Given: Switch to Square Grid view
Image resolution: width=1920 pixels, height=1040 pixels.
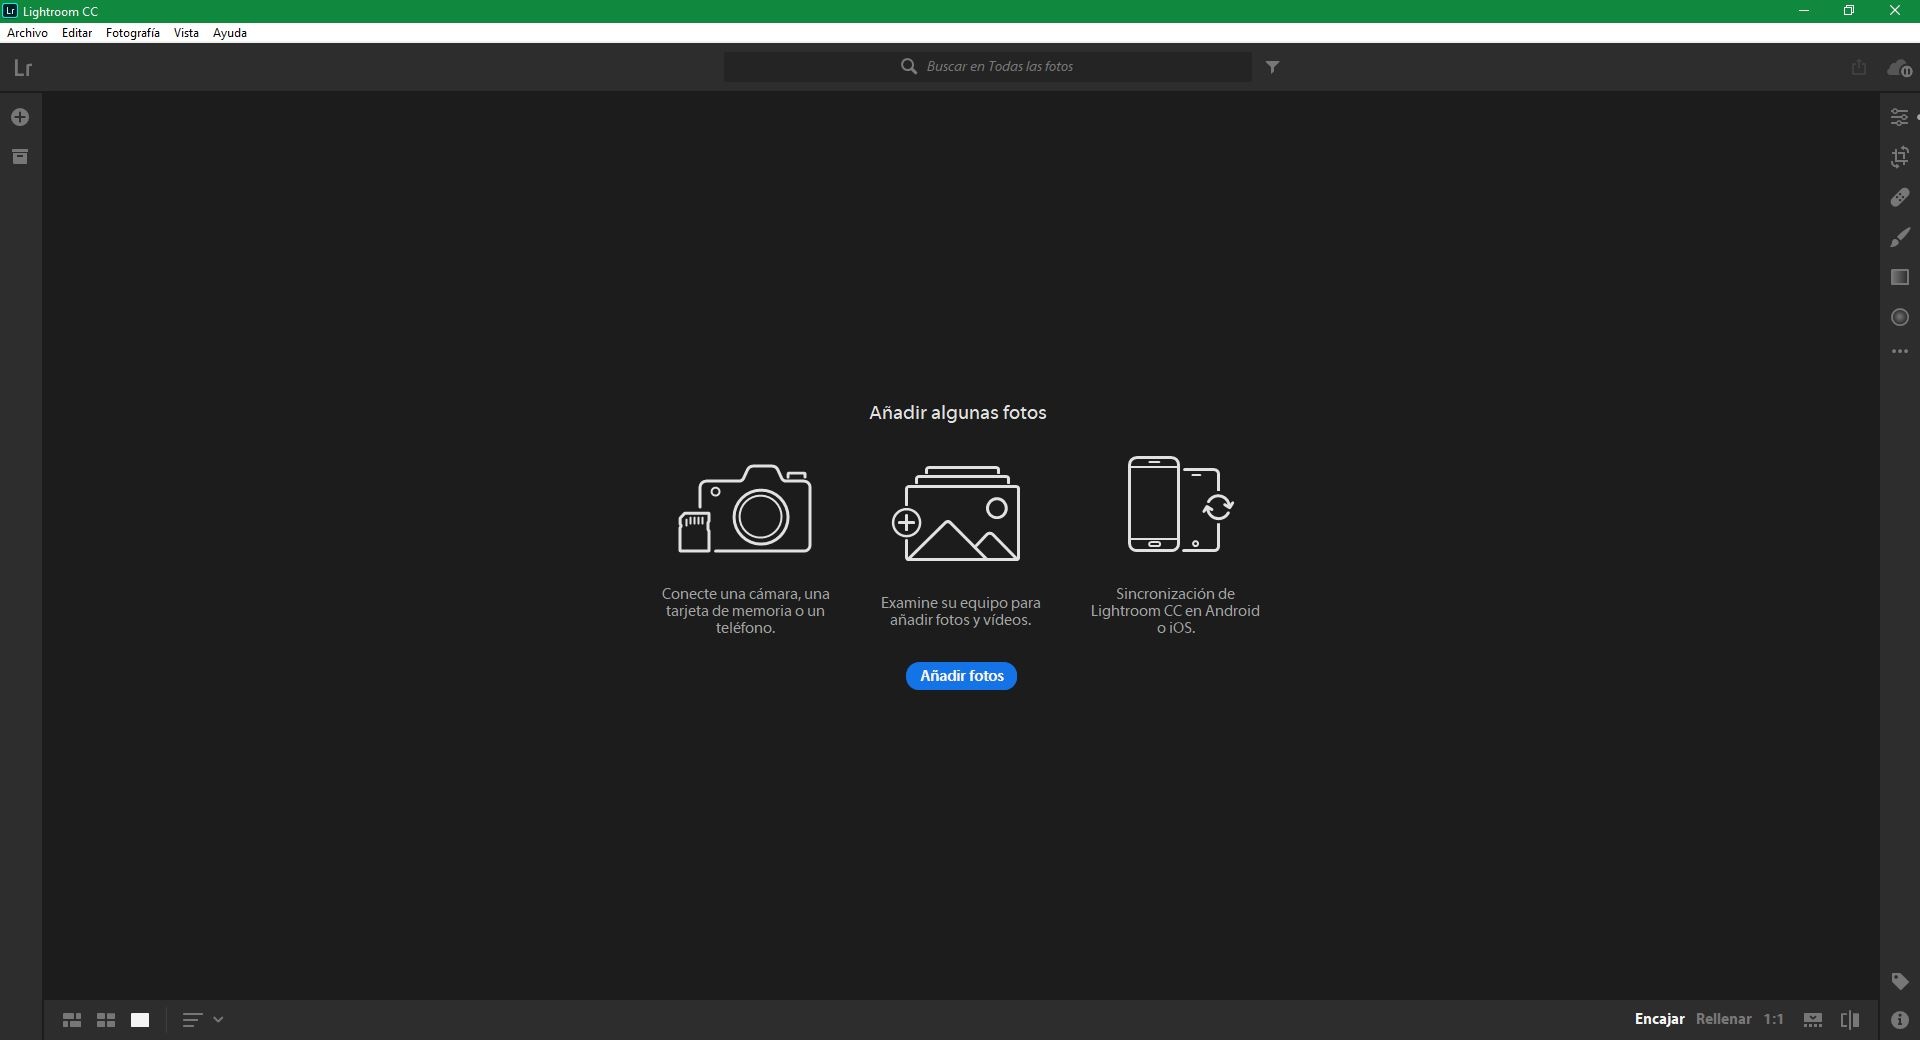Looking at the screenshot, I should [106, 1020].
